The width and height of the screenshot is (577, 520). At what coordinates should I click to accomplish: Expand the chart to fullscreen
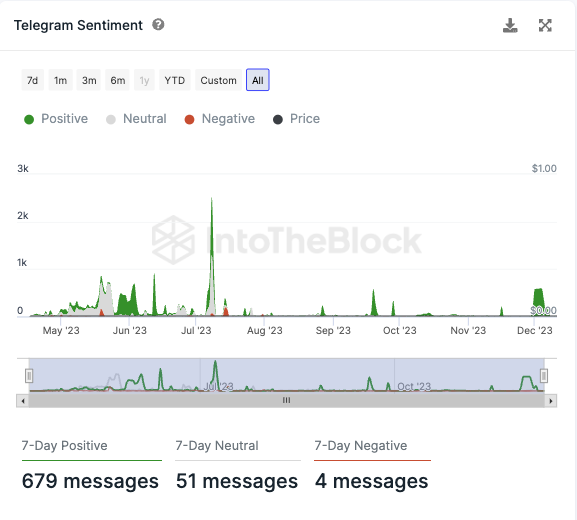click(x=545, y=25)
